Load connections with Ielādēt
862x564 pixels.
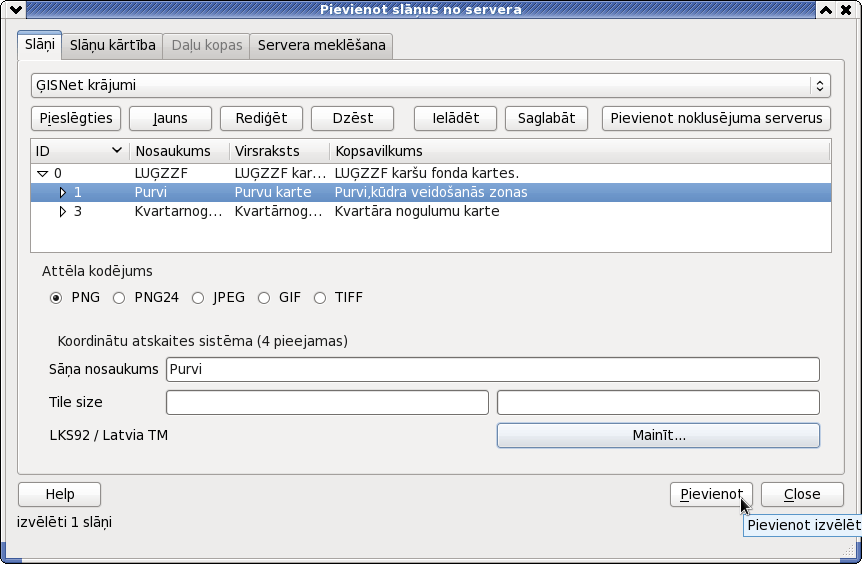tap(456, 118)
